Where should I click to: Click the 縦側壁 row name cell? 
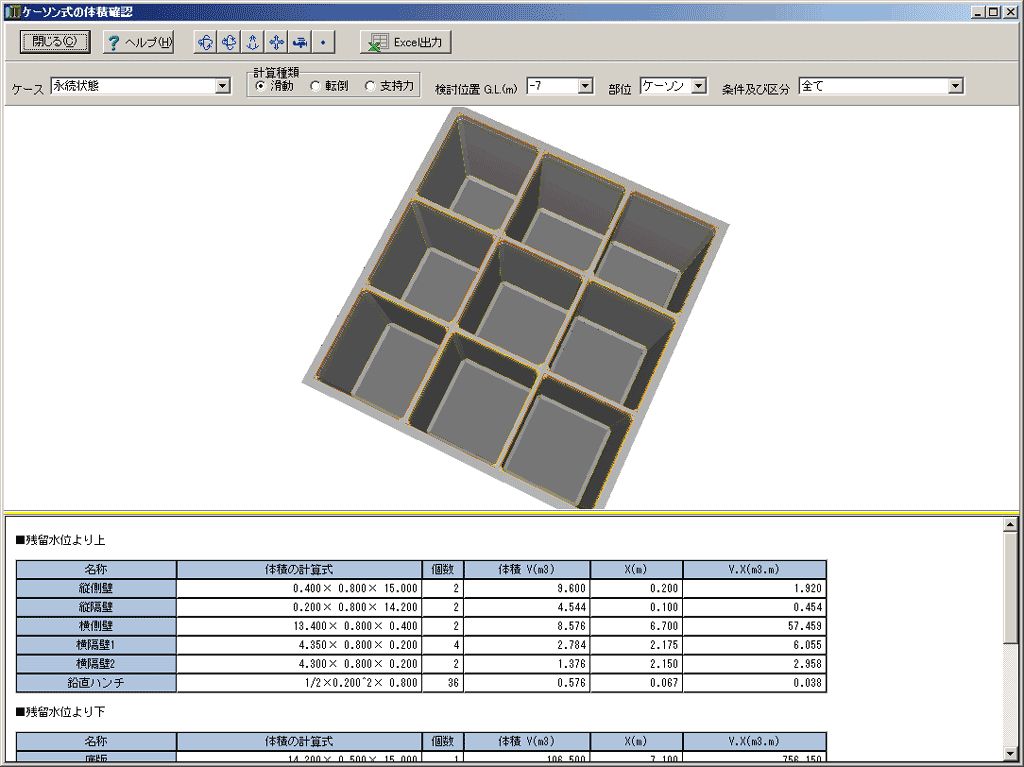tap(96, 588)
